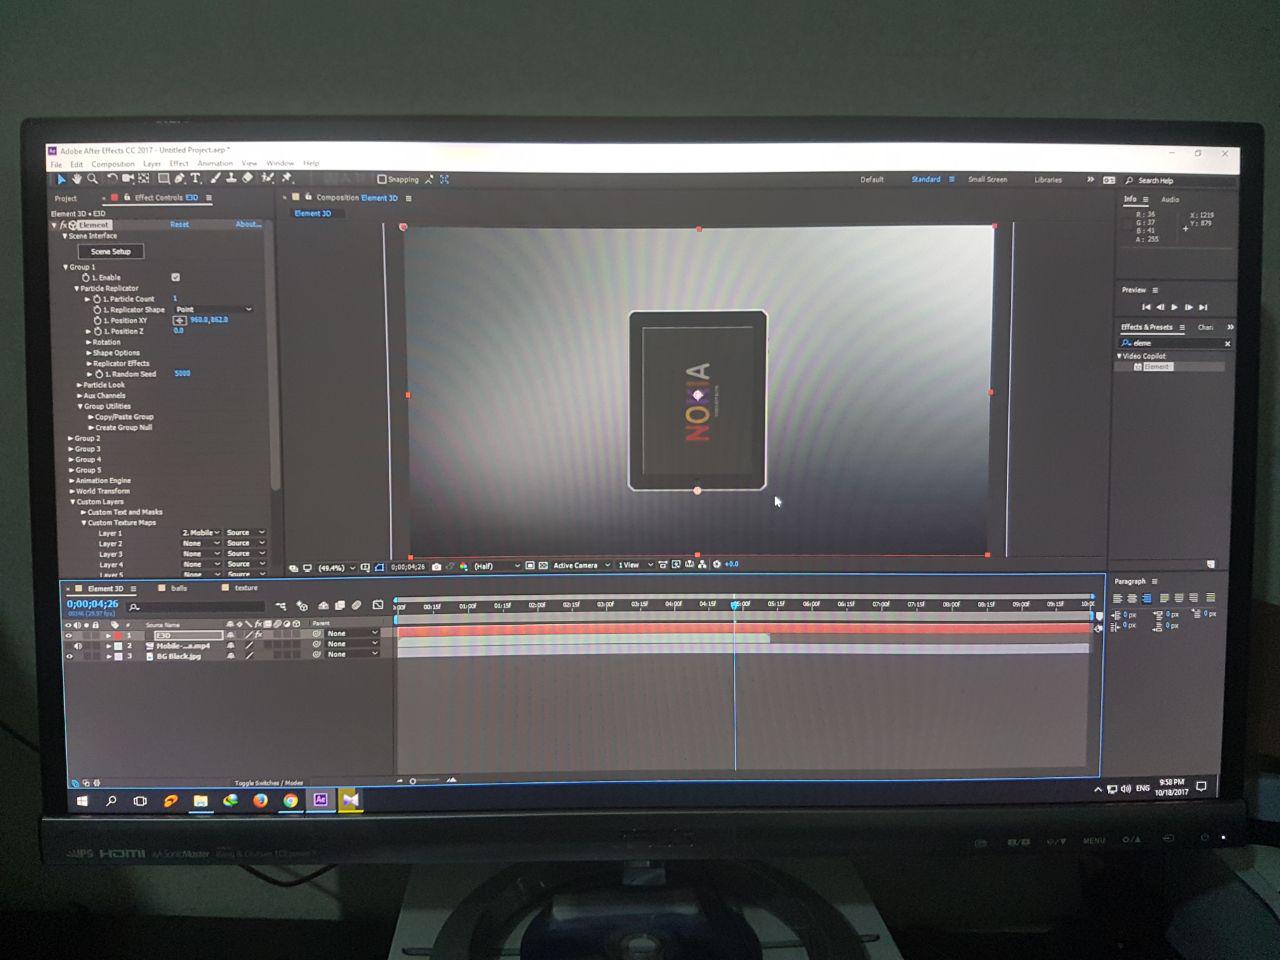1280x960 pixels.
Task: Select the Selection arrow tool
Action: (61, 179)
